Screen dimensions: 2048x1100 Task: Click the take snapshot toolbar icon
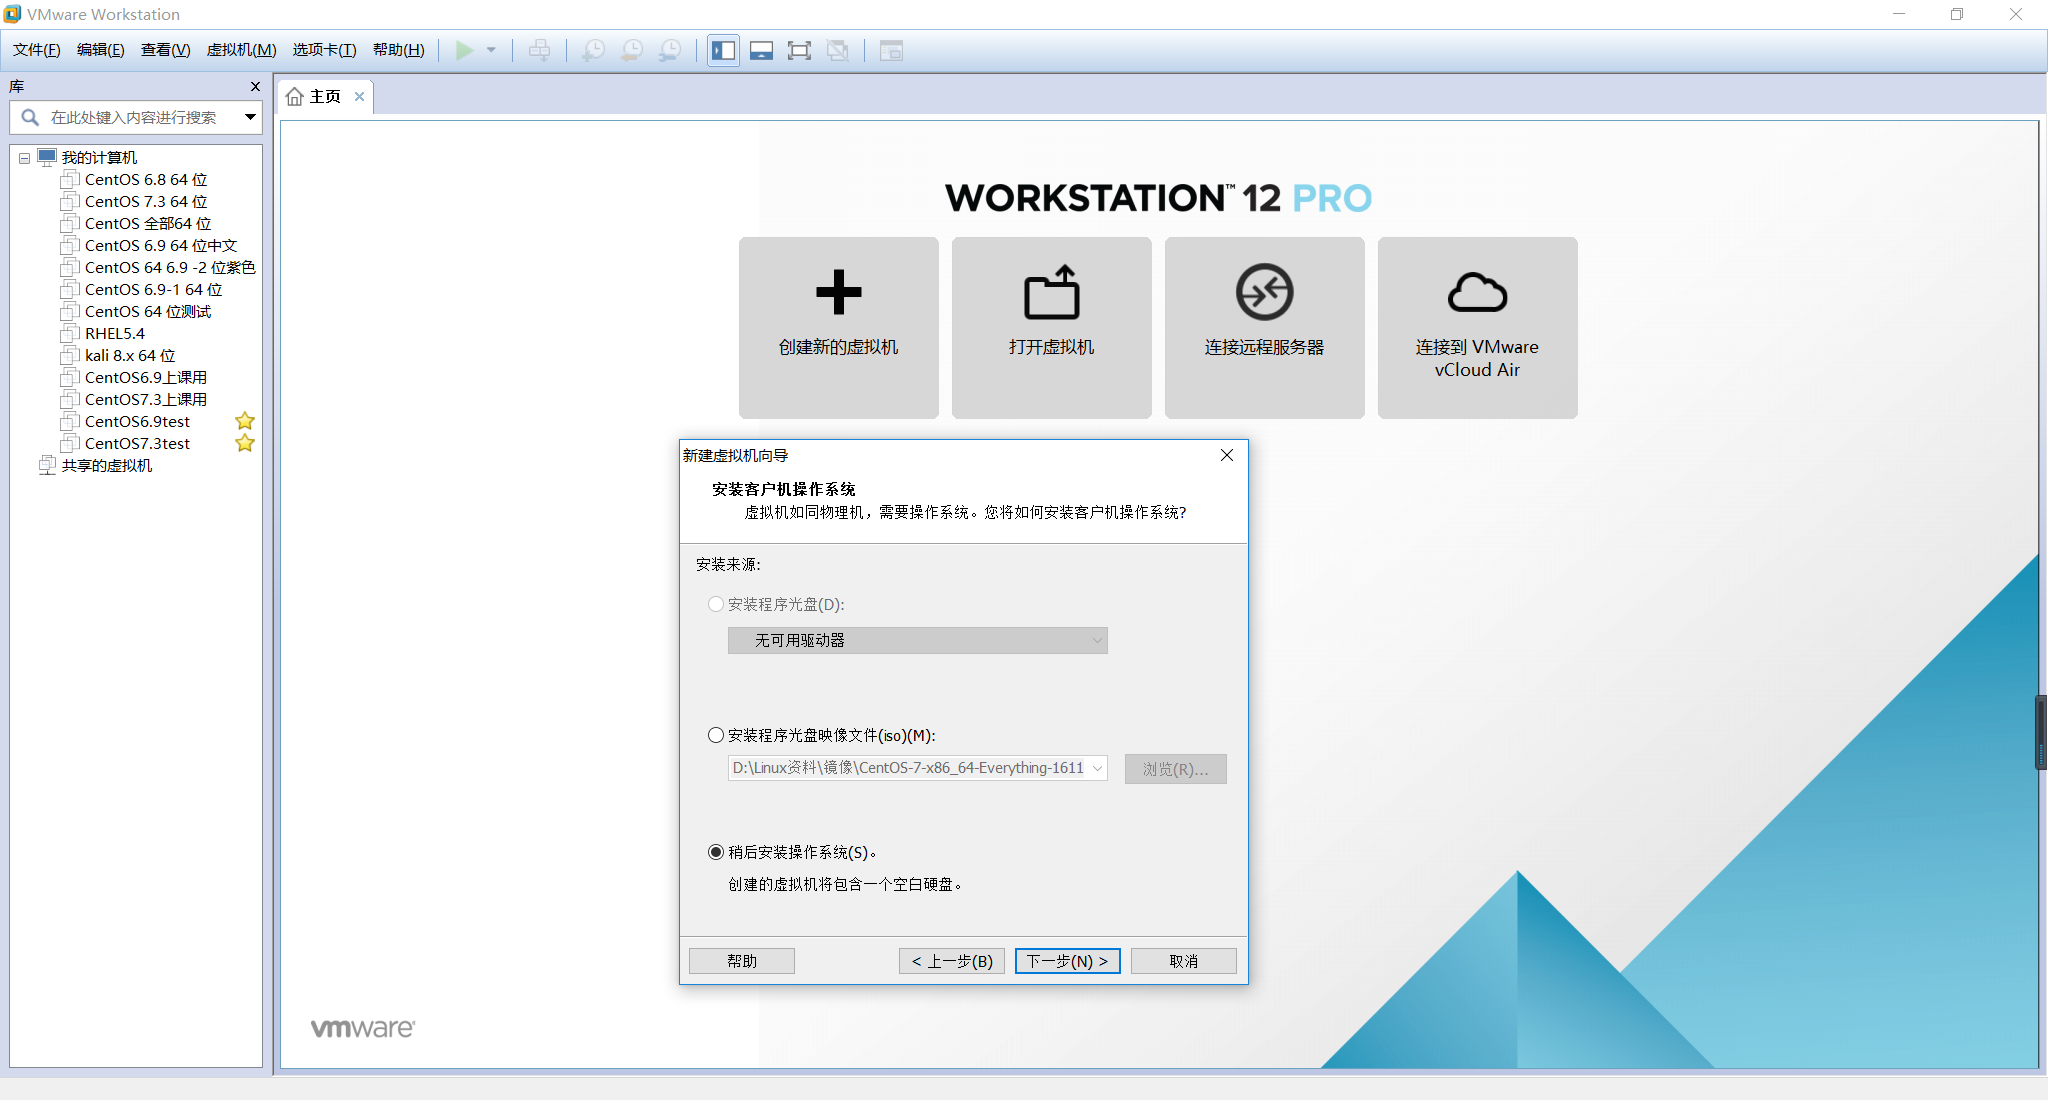[593, 50]
